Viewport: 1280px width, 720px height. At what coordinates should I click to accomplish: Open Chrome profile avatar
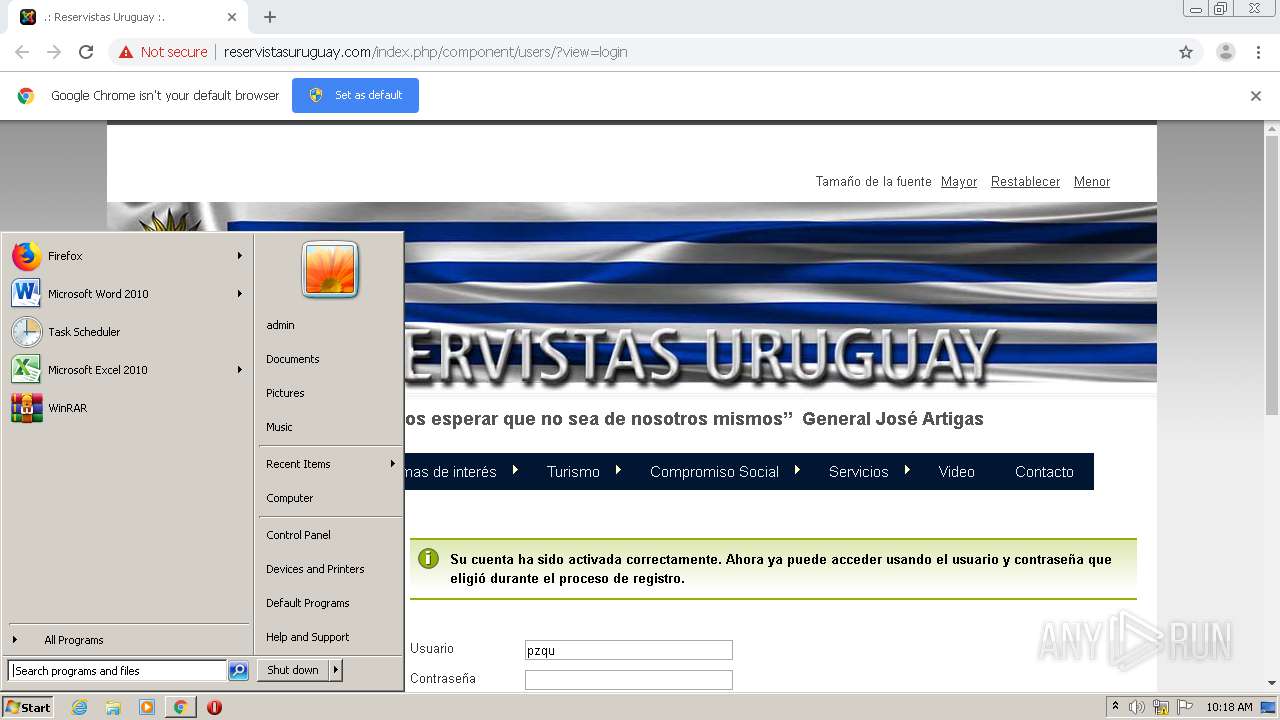[x=1225, y=52]
